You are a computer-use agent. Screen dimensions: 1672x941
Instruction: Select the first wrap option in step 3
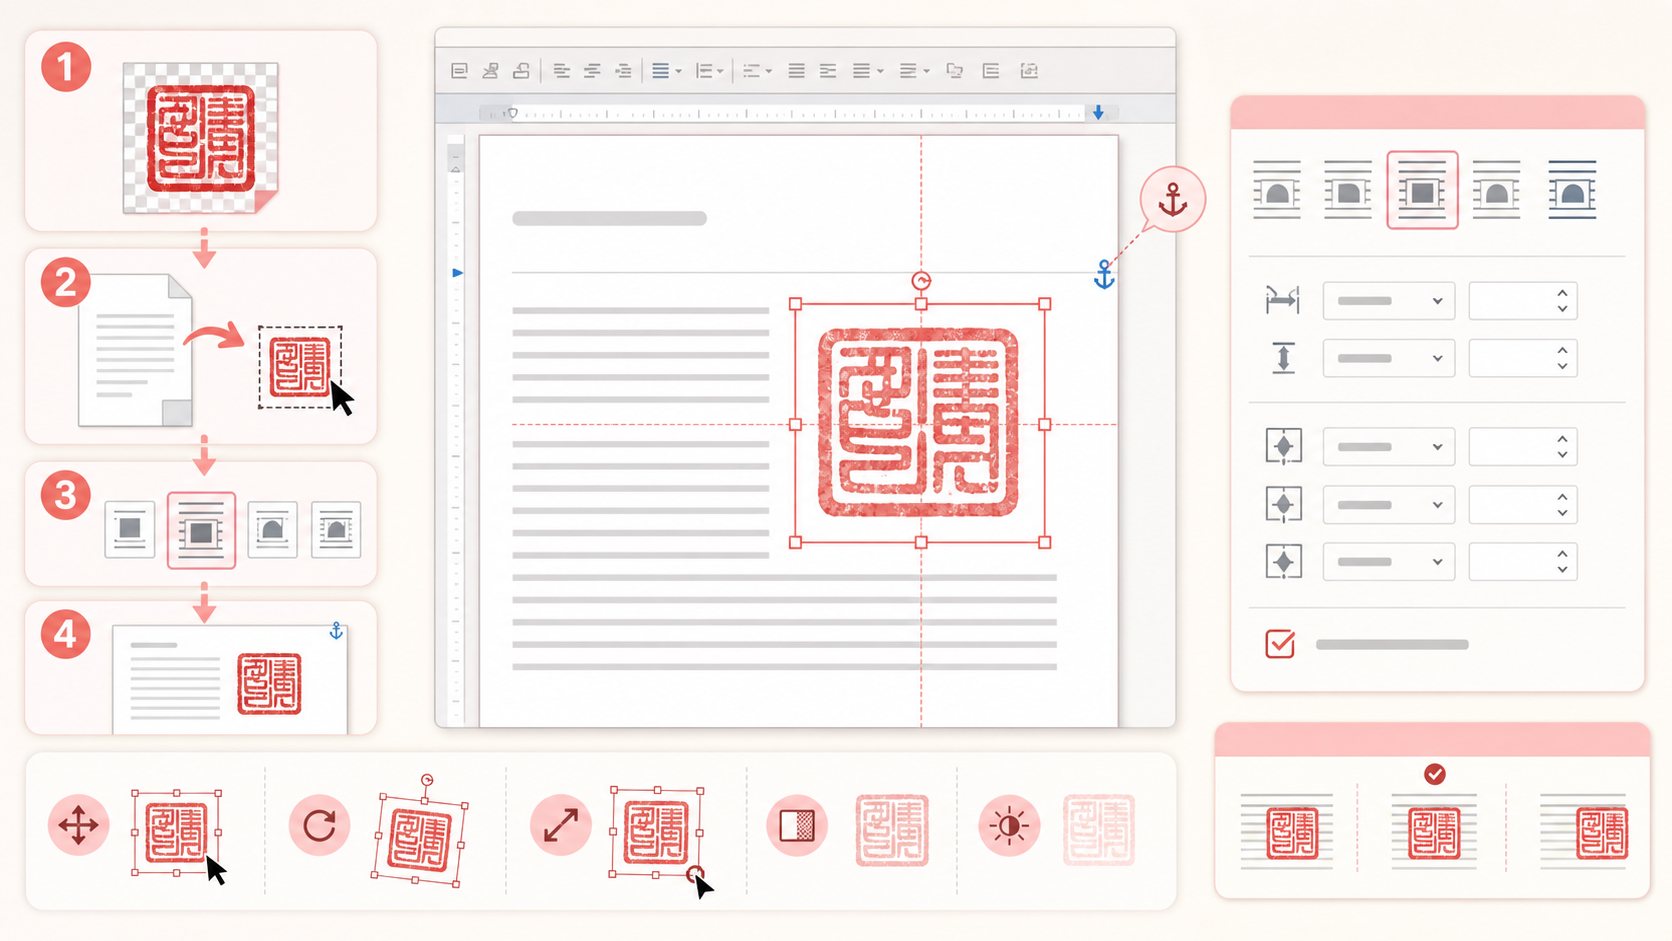point(130,529)
